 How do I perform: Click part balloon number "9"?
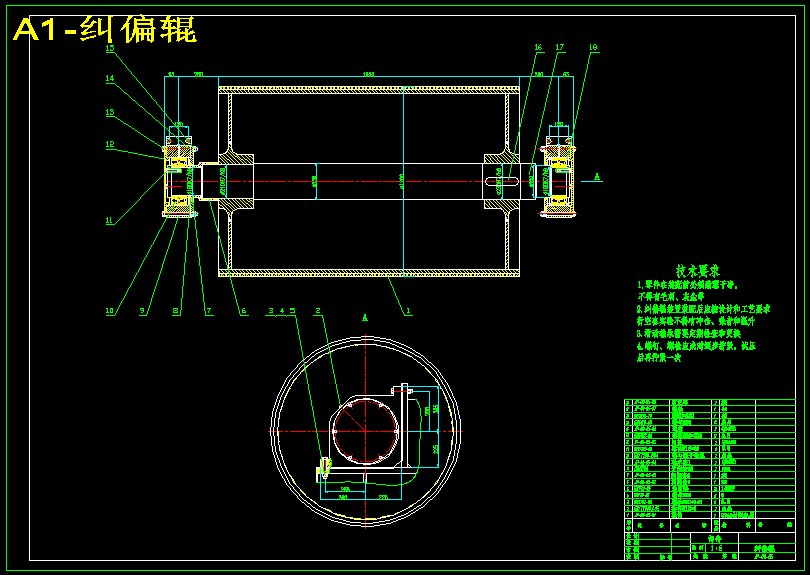143,311
